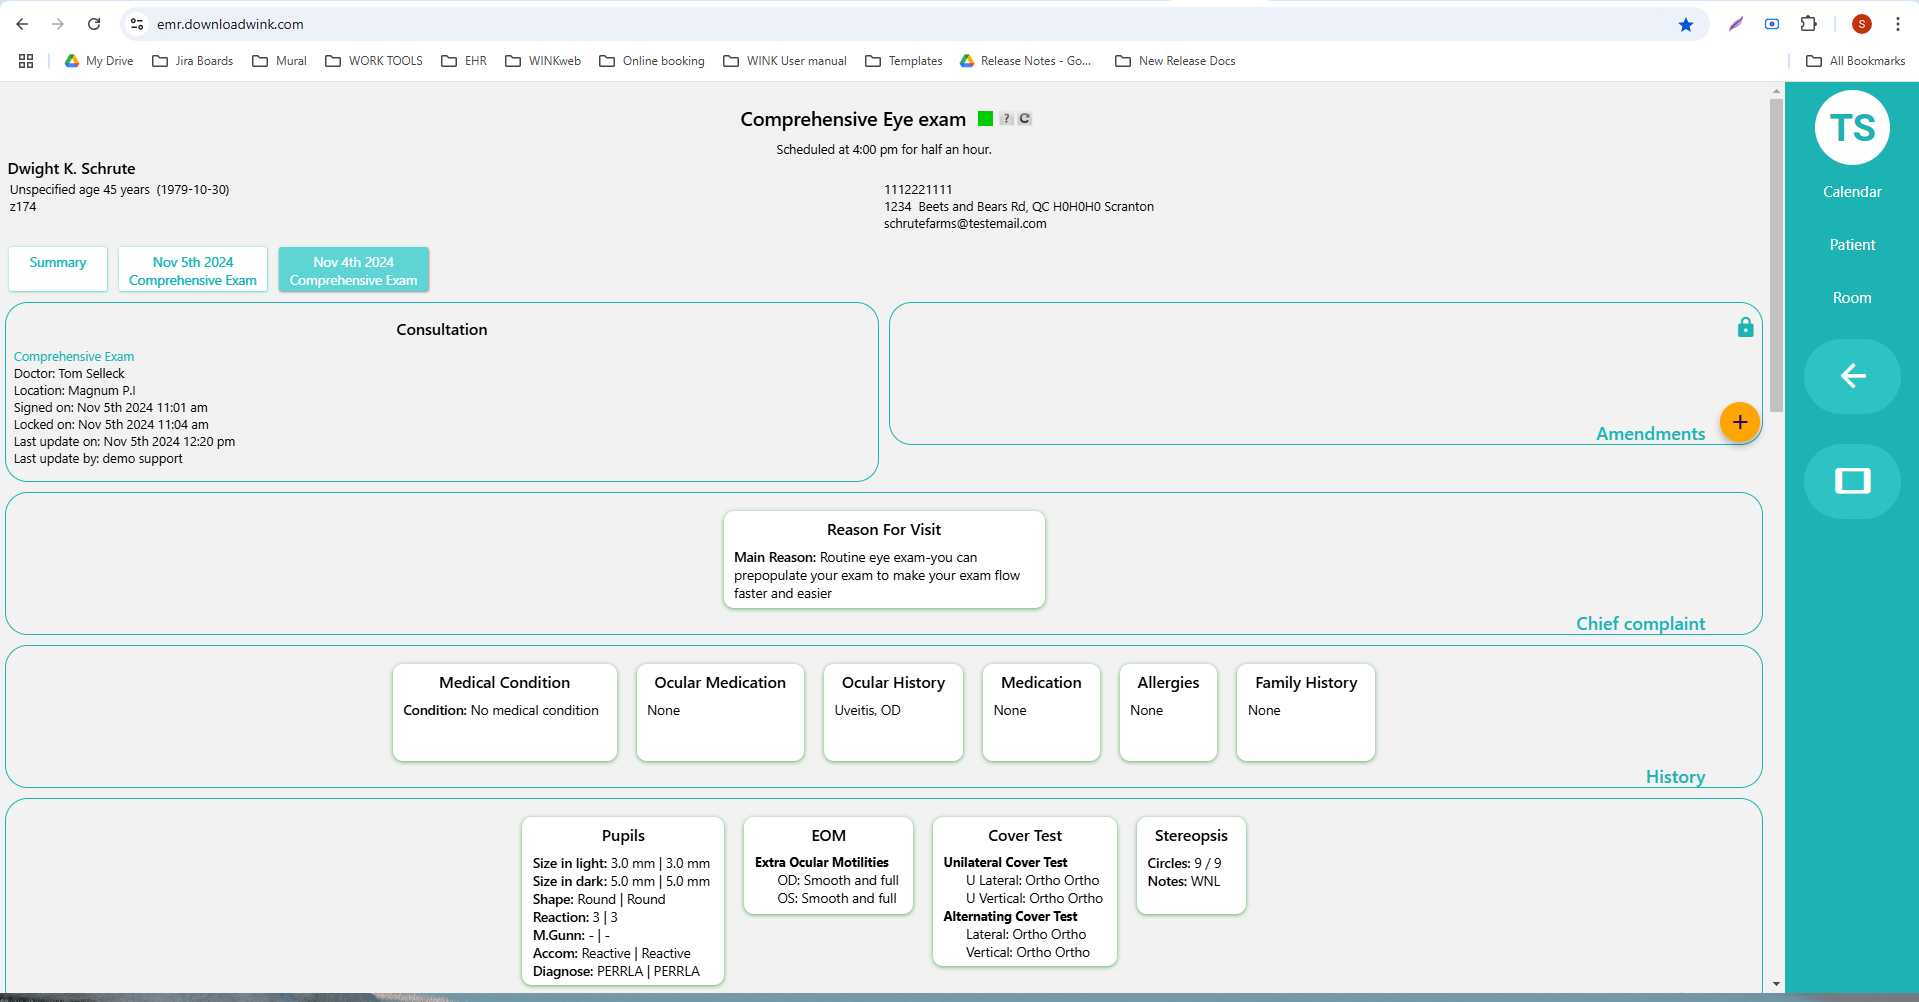Switch to the Summary tab
Image resolution: width=1919 pixels, height=1002 pixels.
pos(58,269)
